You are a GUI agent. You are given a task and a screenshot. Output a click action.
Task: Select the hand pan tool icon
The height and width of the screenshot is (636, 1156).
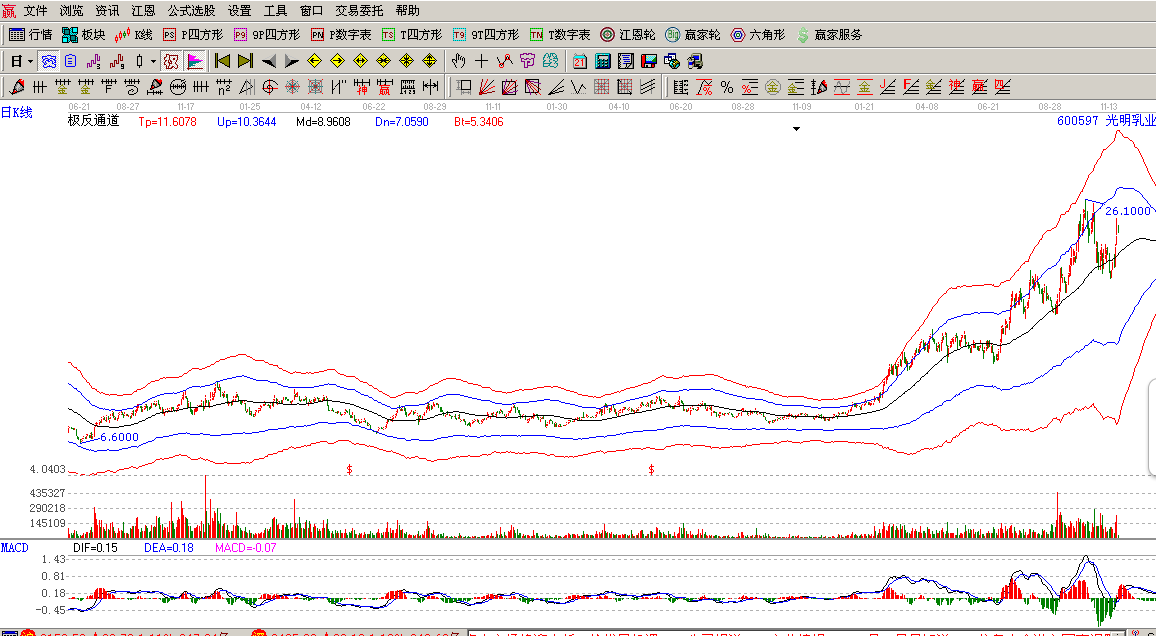pos(459,61)
